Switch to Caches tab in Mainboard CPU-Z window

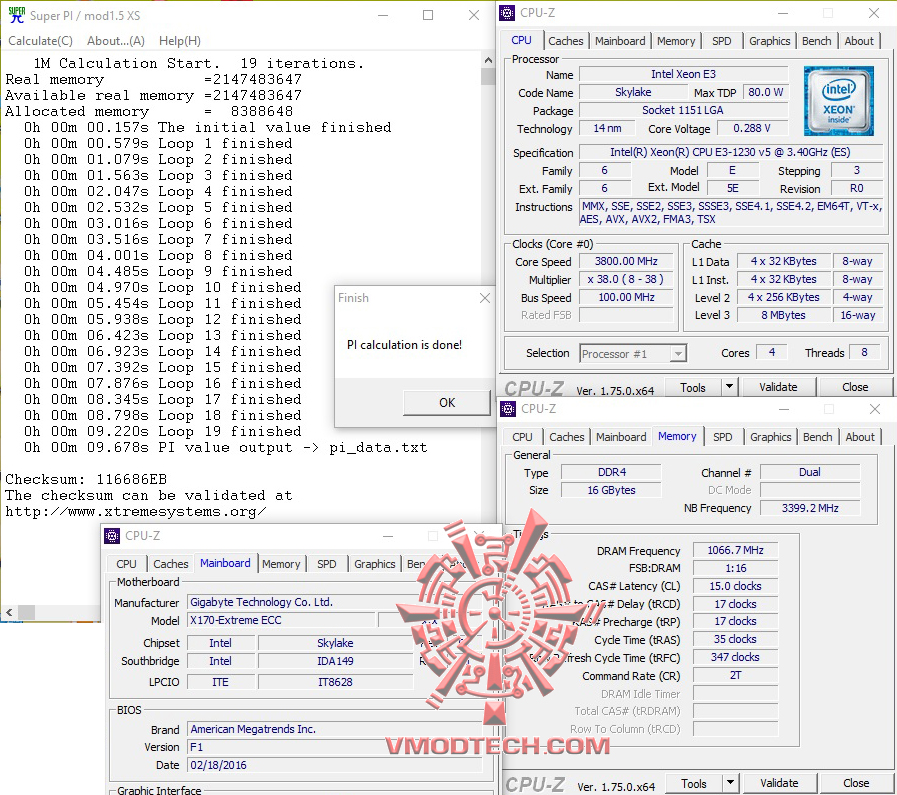[x=170, y=564]
